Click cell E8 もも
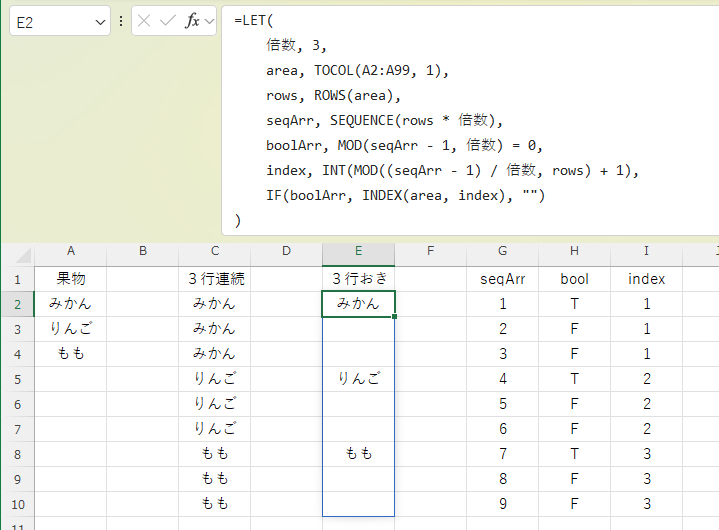Viewport: 719px width, 530px height. point(359,454)
